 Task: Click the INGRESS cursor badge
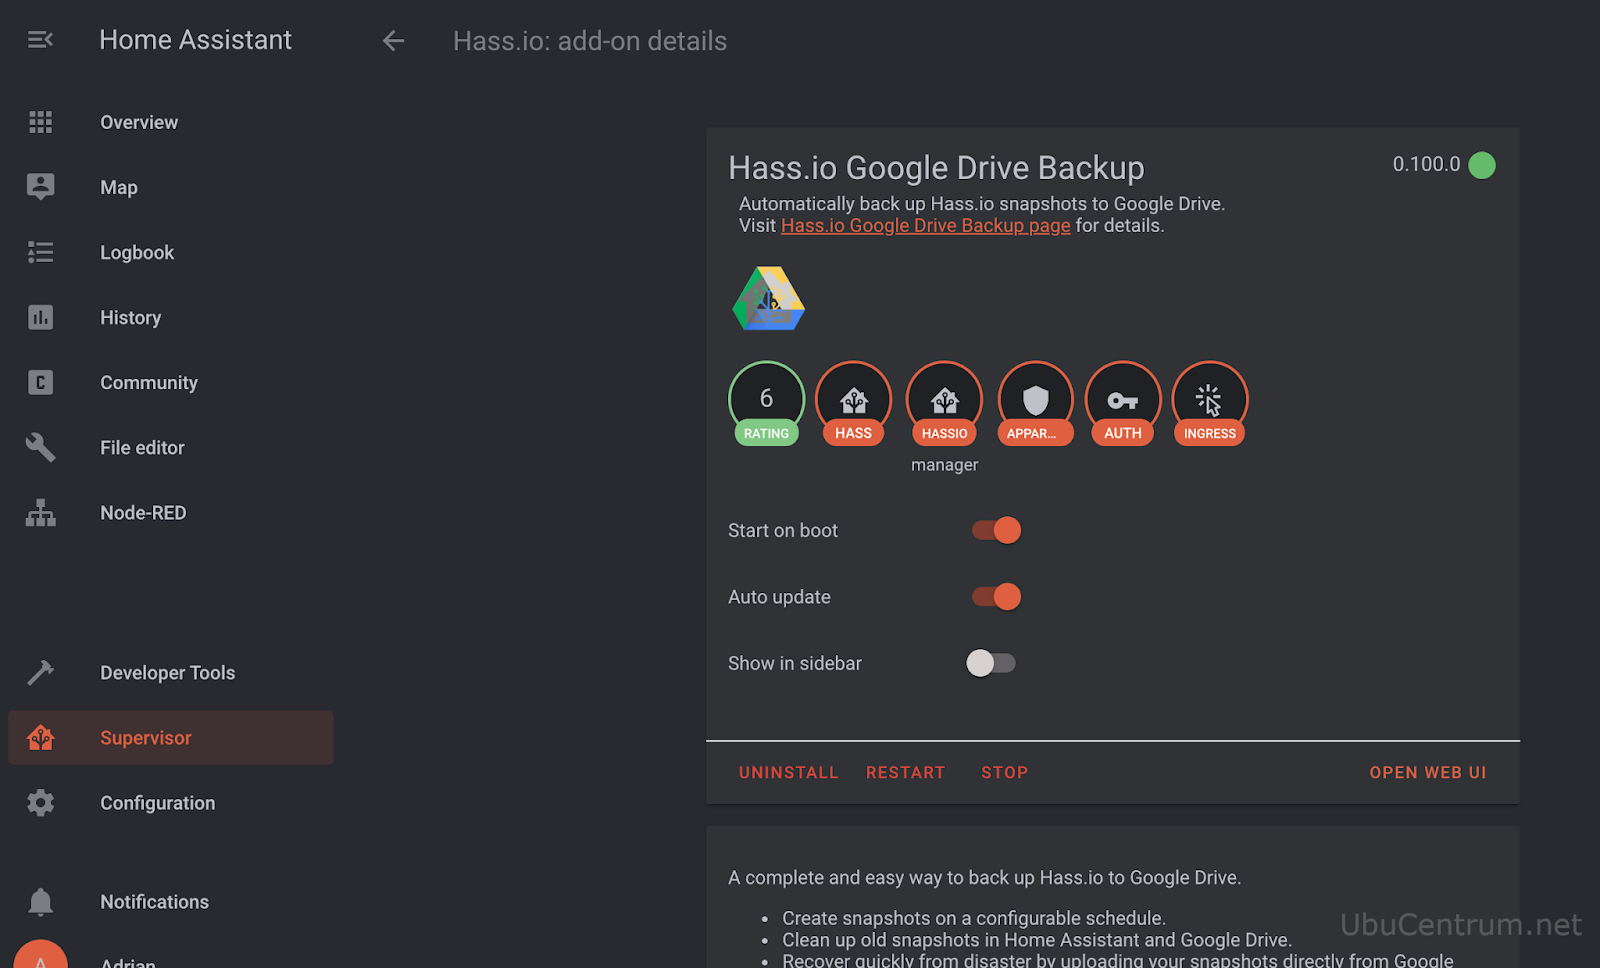[x=1210, y=403]
